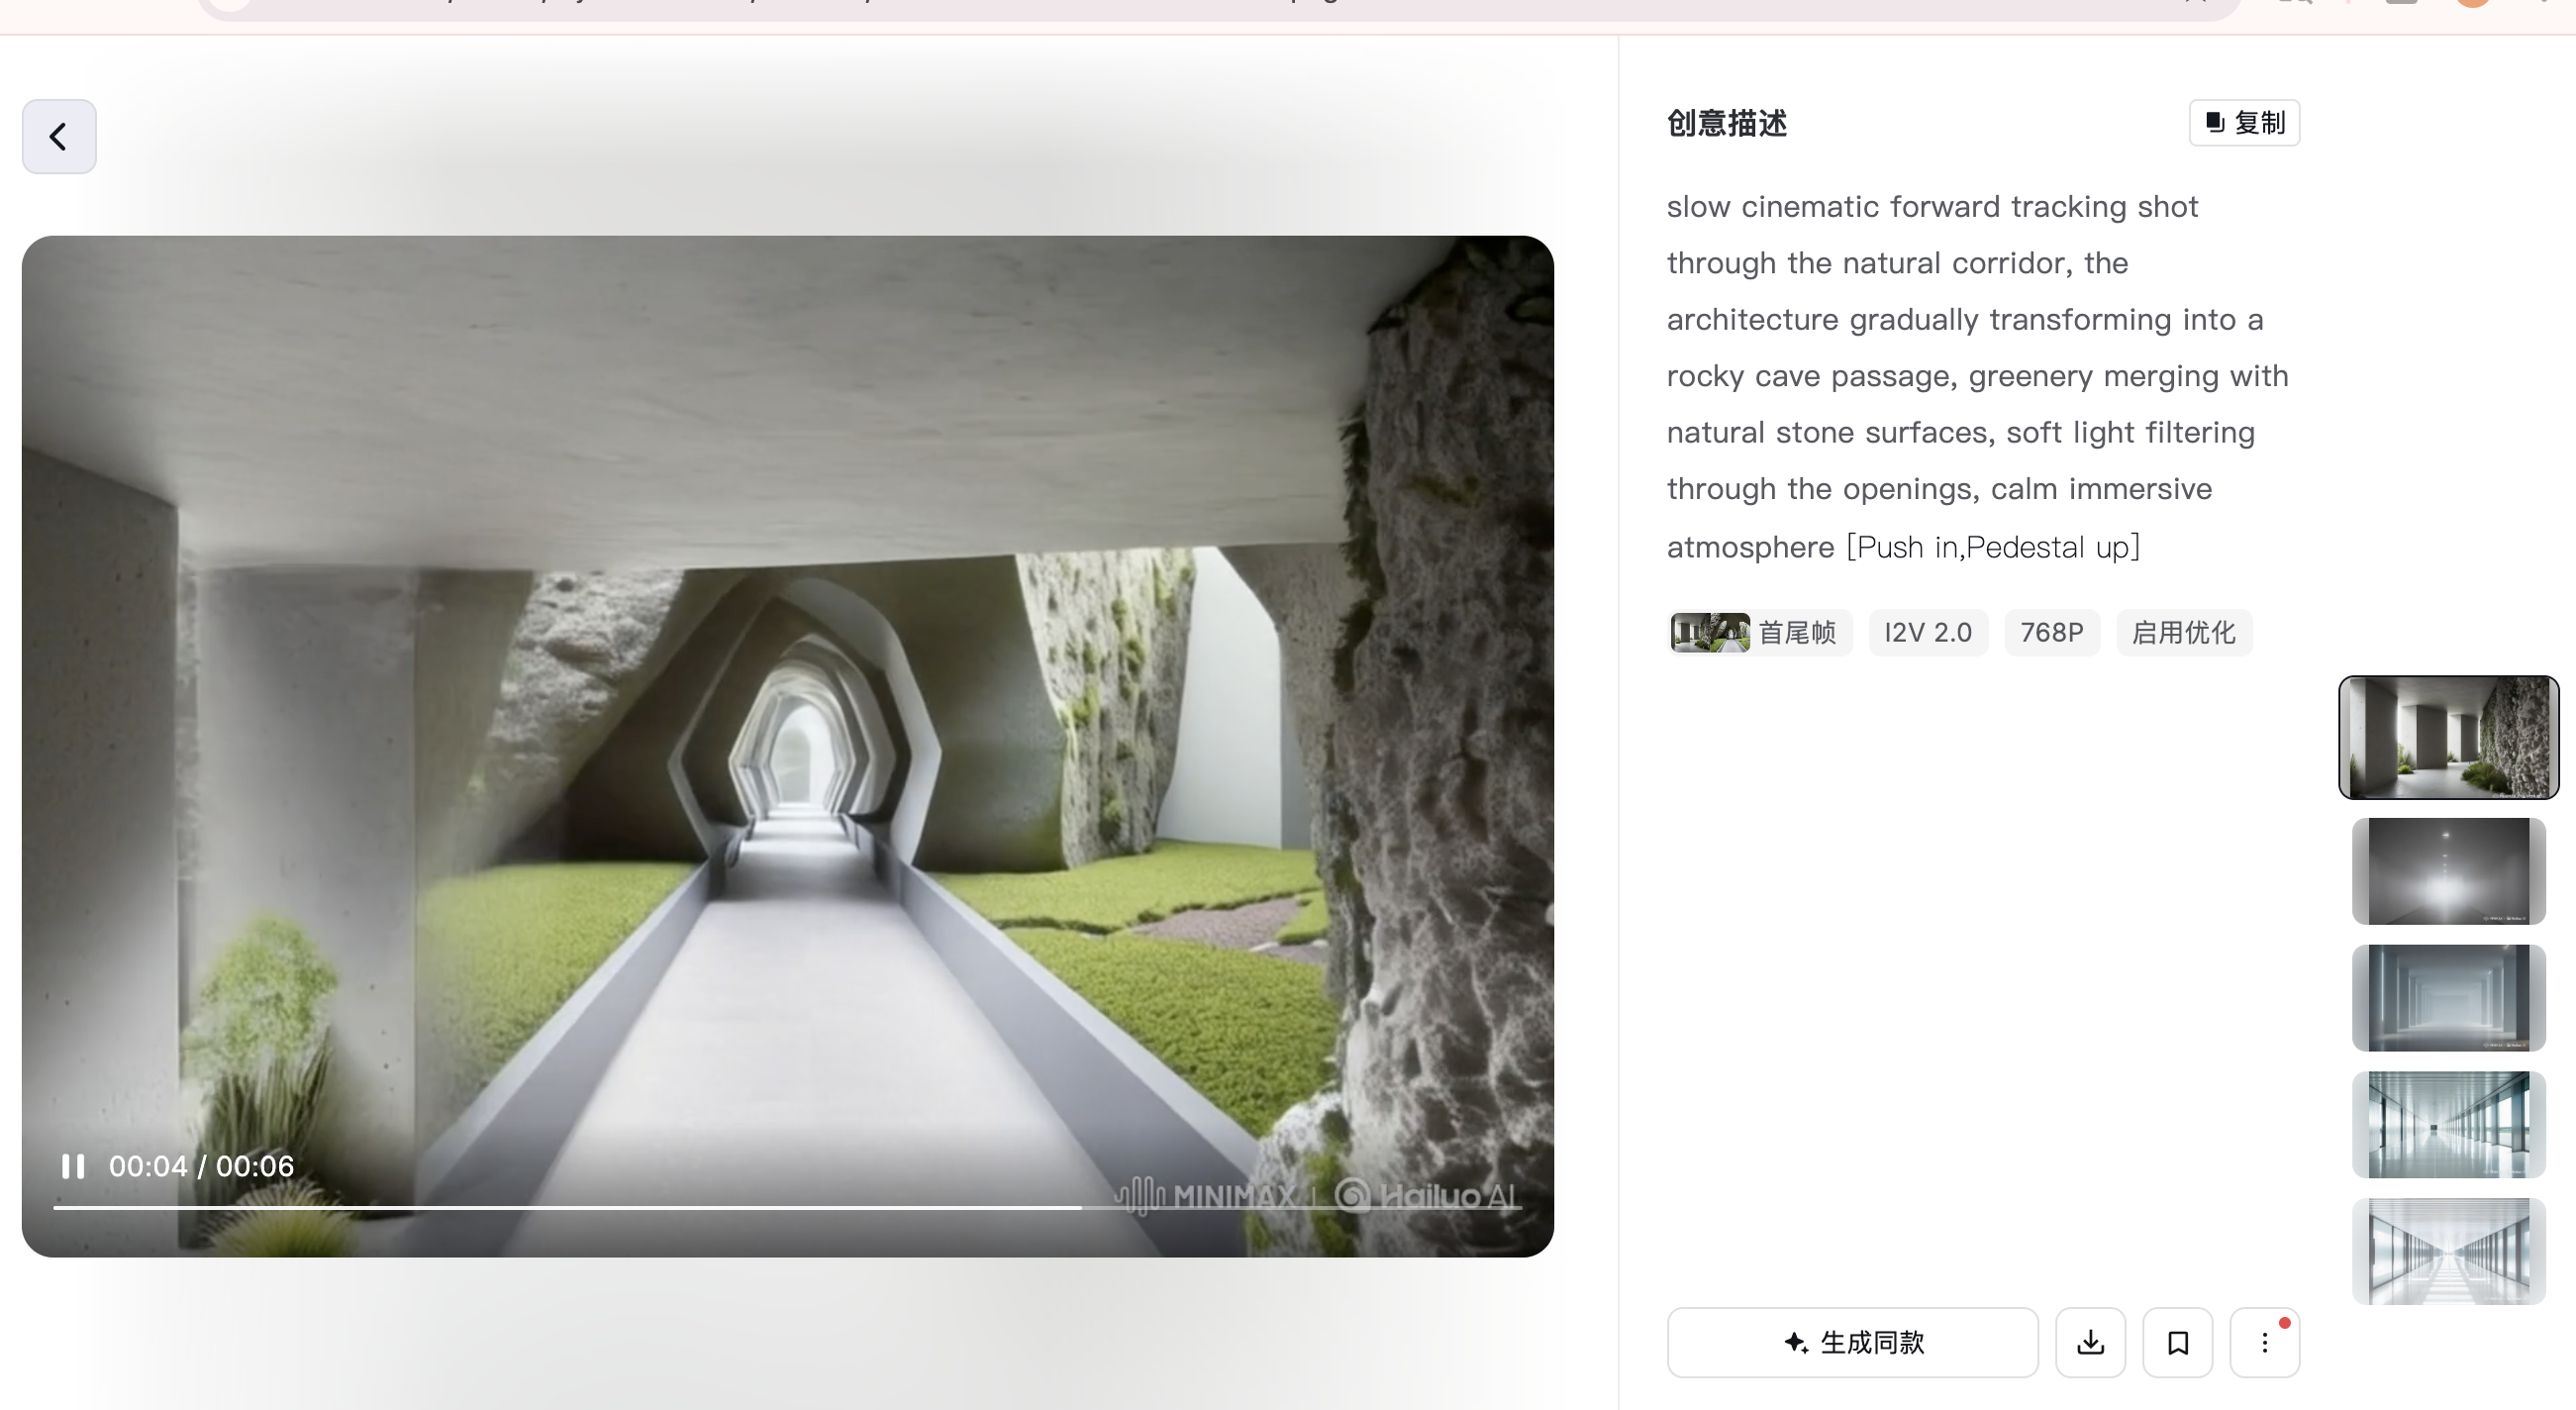This screenshot has width=2576, height=1410.
Task: Click the back arrow button
Action: (59, 136)
